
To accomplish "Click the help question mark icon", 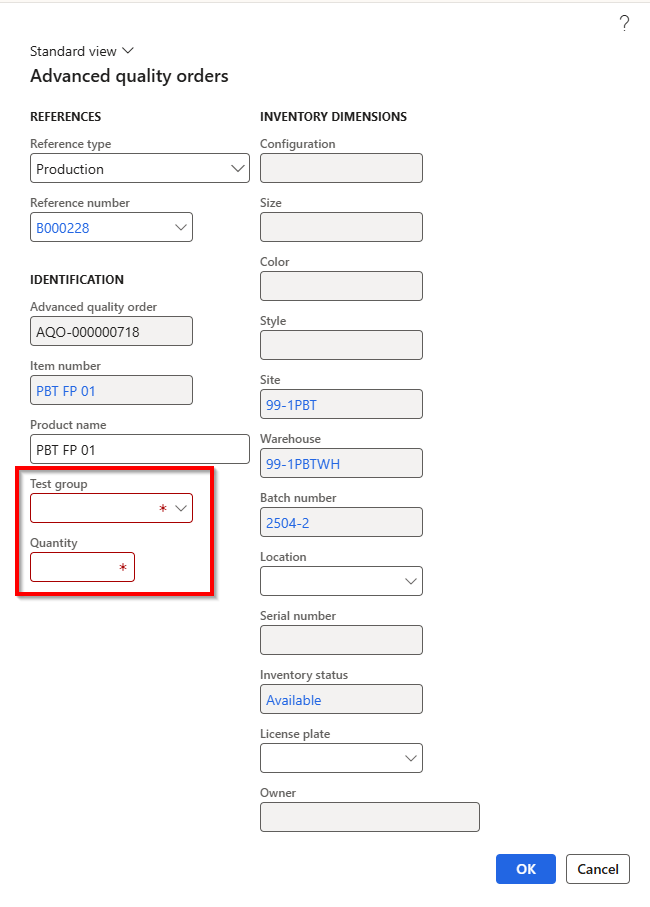I will click(624, 23).
